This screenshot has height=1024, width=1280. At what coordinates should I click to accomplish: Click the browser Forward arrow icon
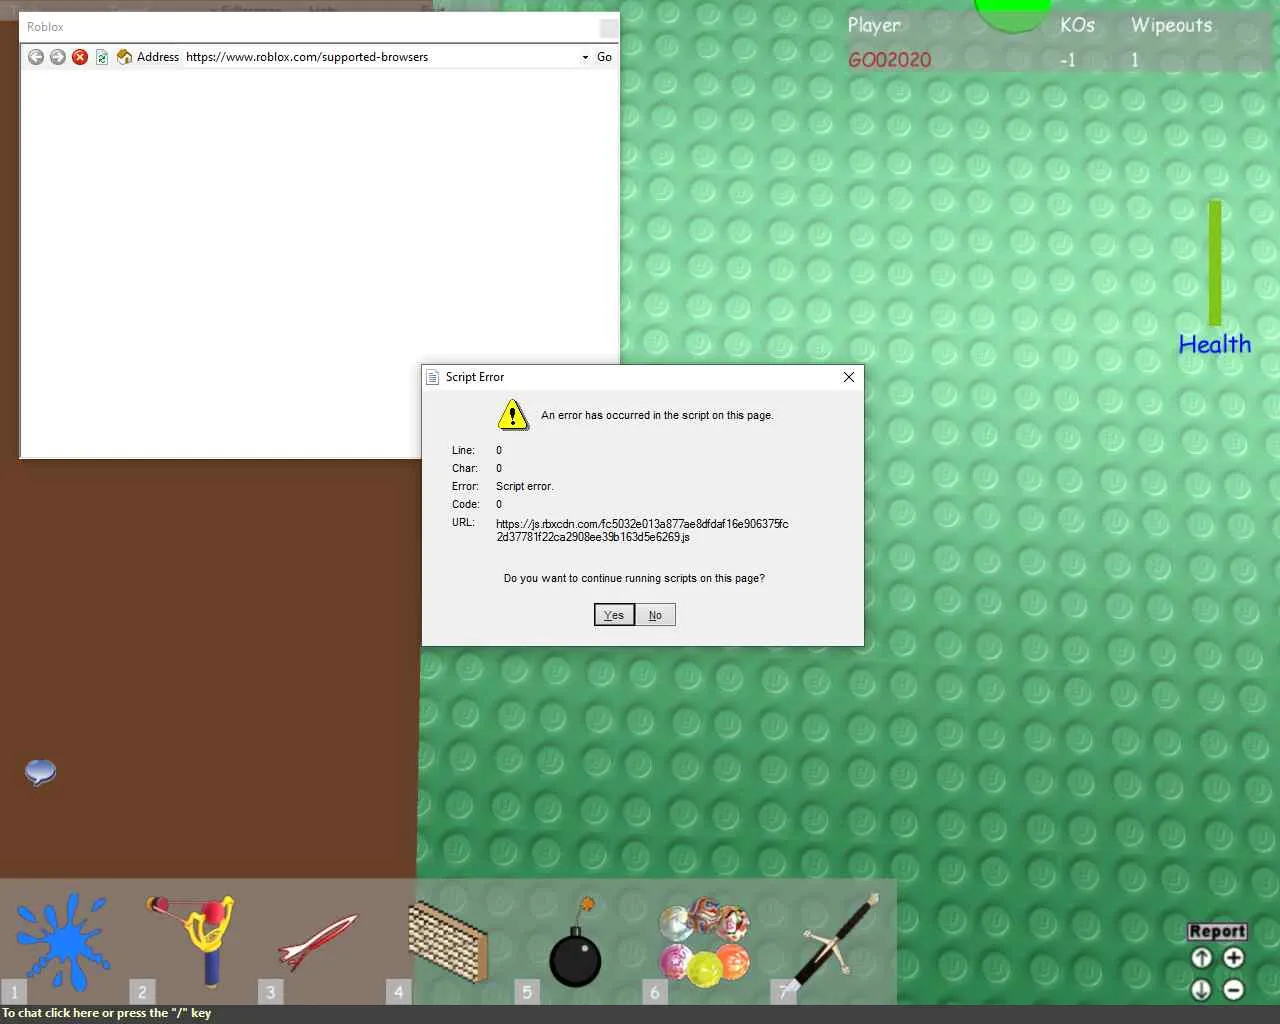point(58,57)
